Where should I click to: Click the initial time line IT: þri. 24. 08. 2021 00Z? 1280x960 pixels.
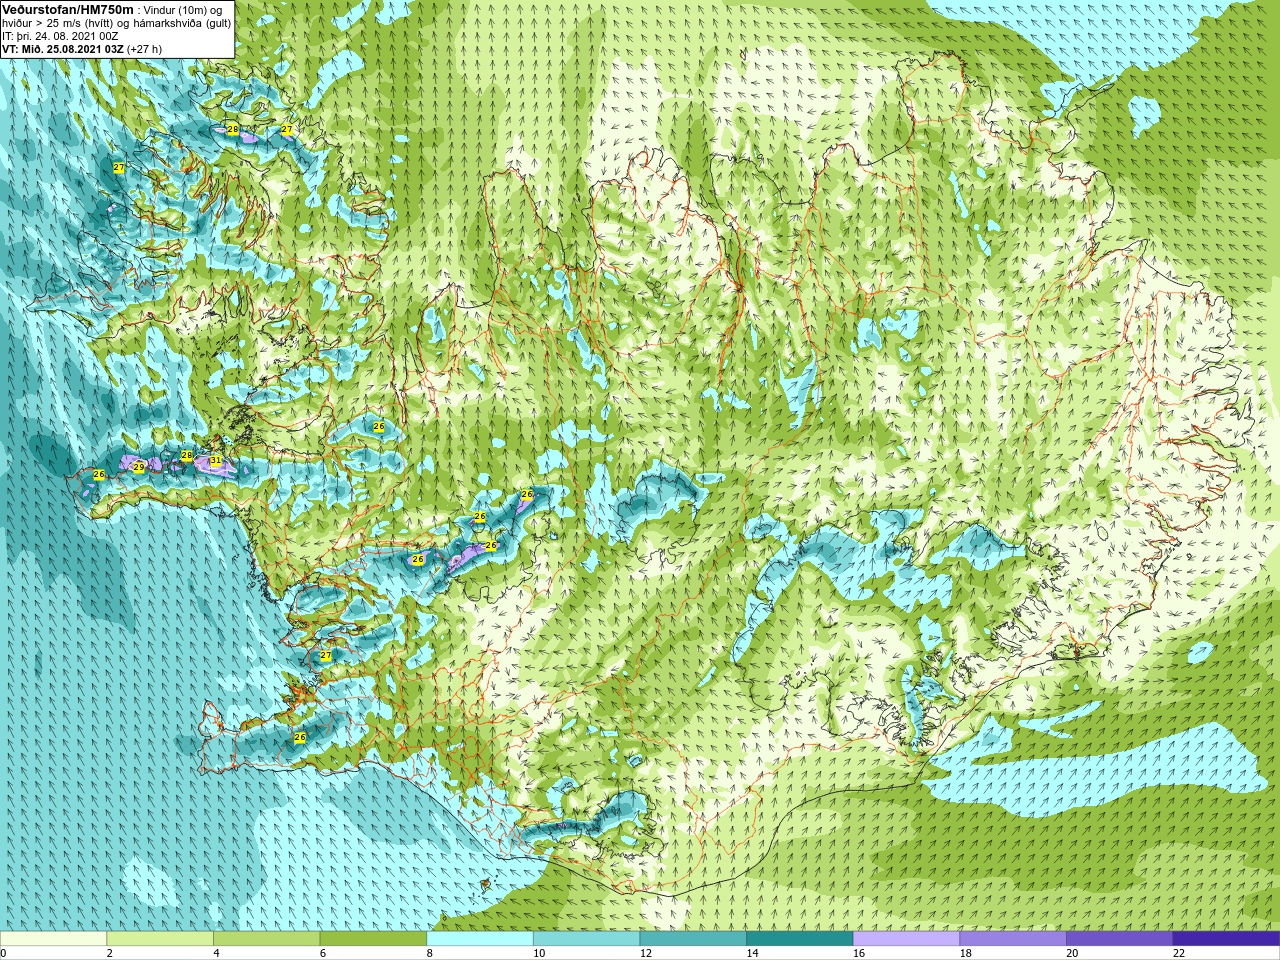[x=60, y=36]
